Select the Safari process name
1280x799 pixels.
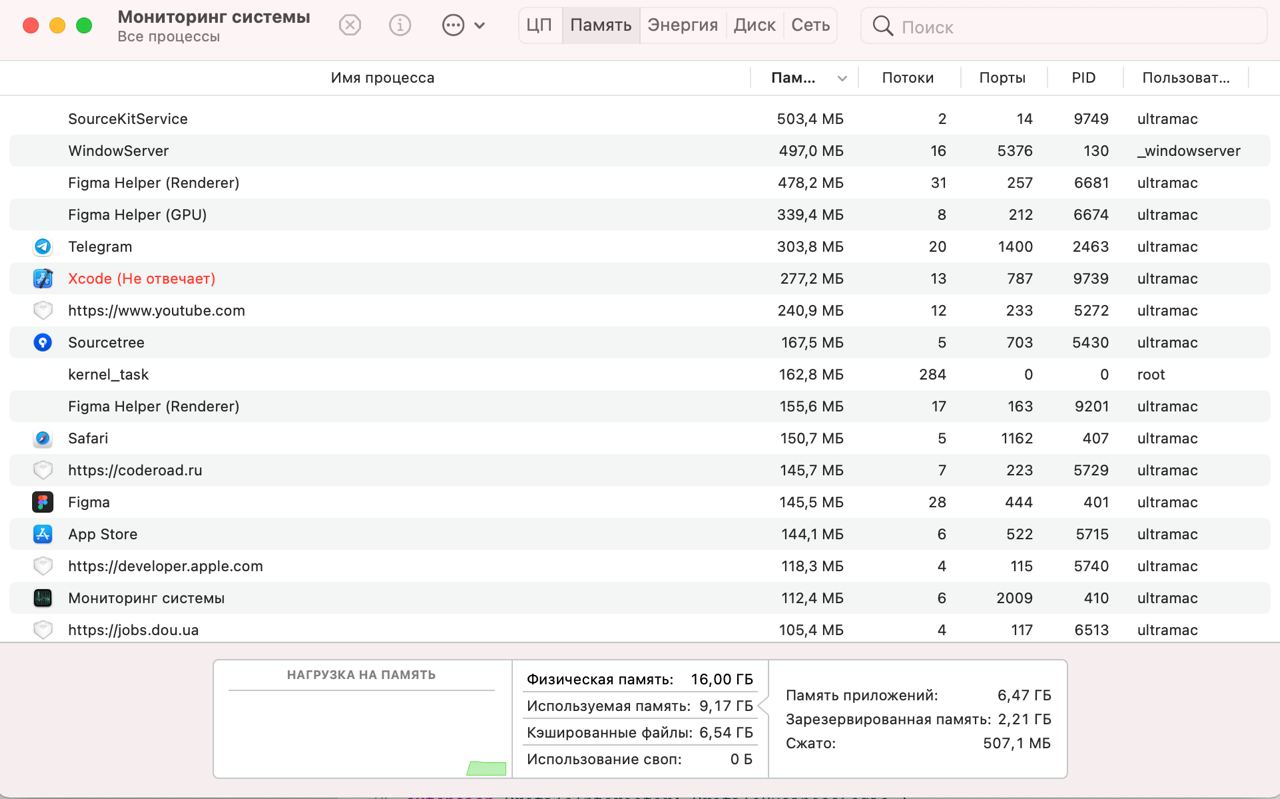click(88, 438)
